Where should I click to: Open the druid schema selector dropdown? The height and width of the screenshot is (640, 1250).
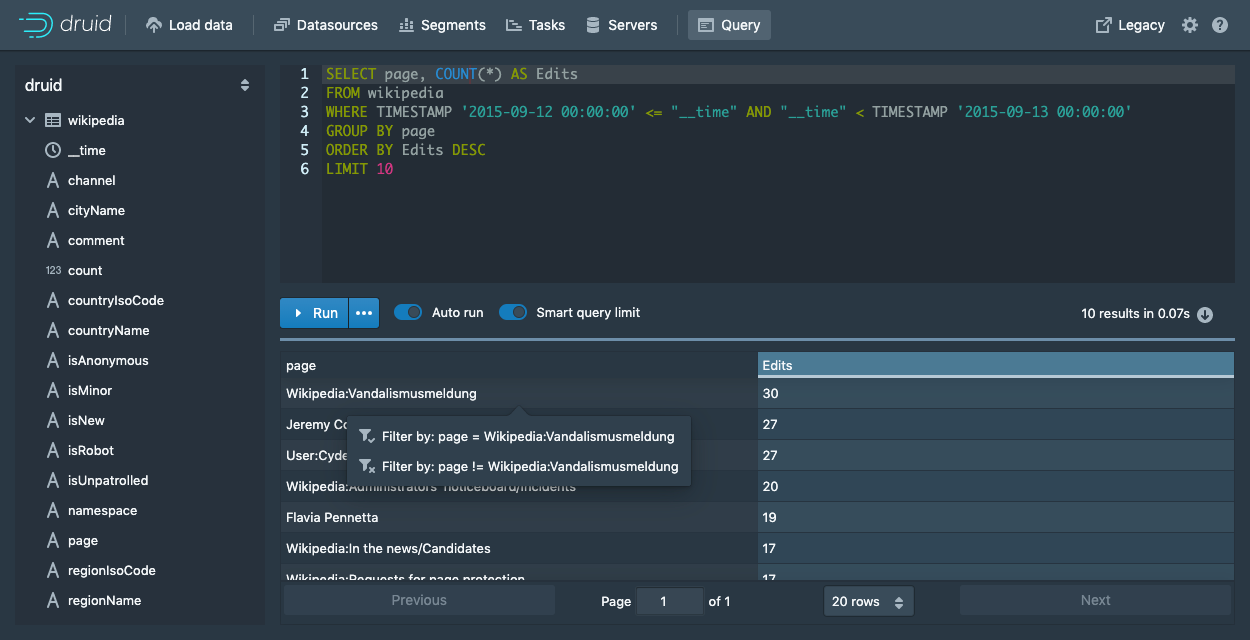tap(138, 86)
